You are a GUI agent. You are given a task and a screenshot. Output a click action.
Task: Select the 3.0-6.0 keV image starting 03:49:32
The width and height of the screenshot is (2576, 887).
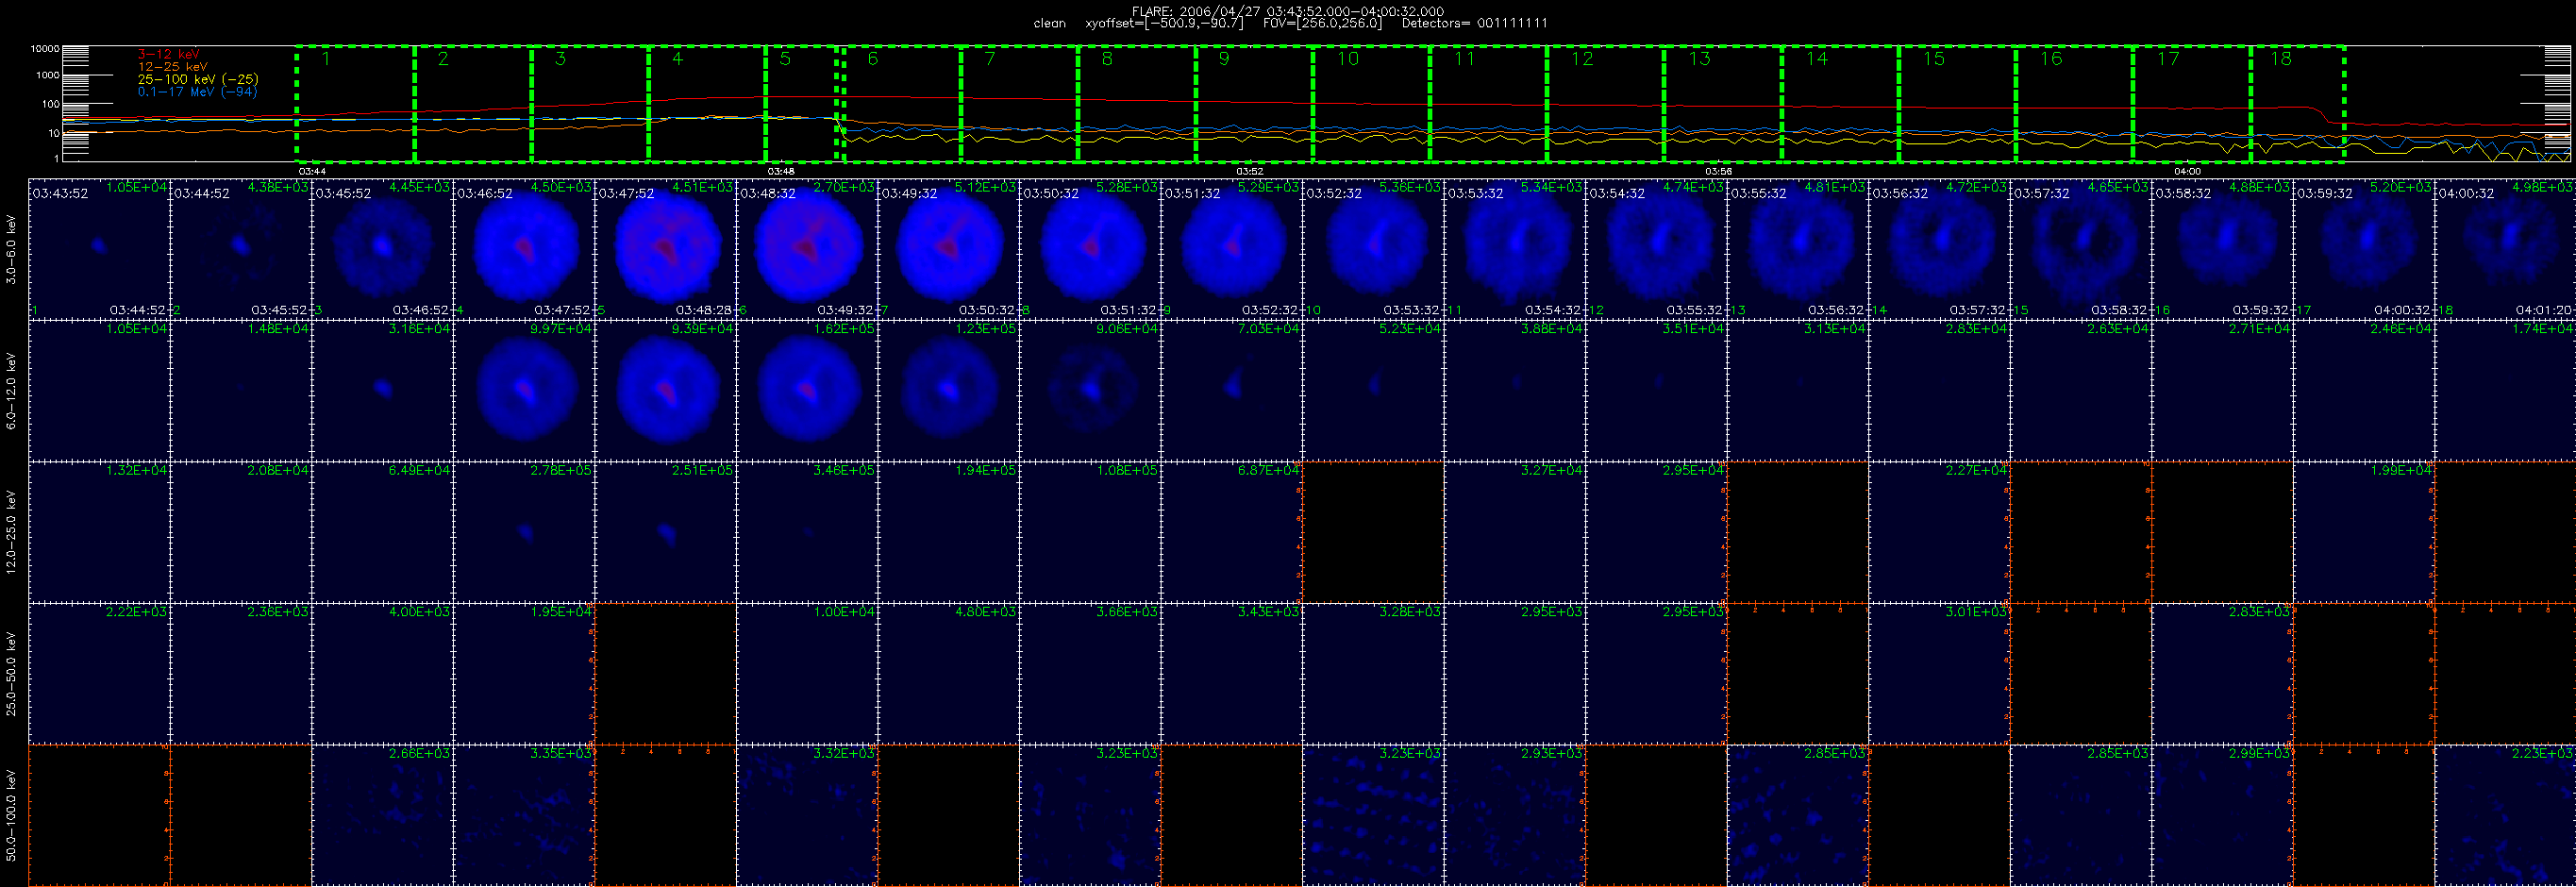coord(949,249)
